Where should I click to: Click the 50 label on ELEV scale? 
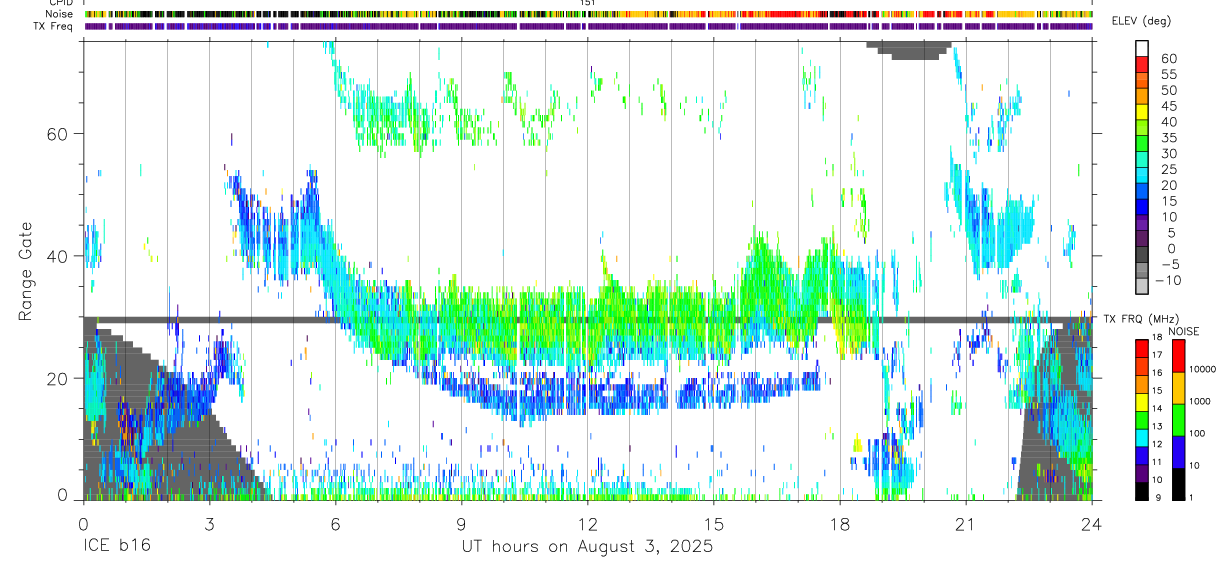(1168, 90)
